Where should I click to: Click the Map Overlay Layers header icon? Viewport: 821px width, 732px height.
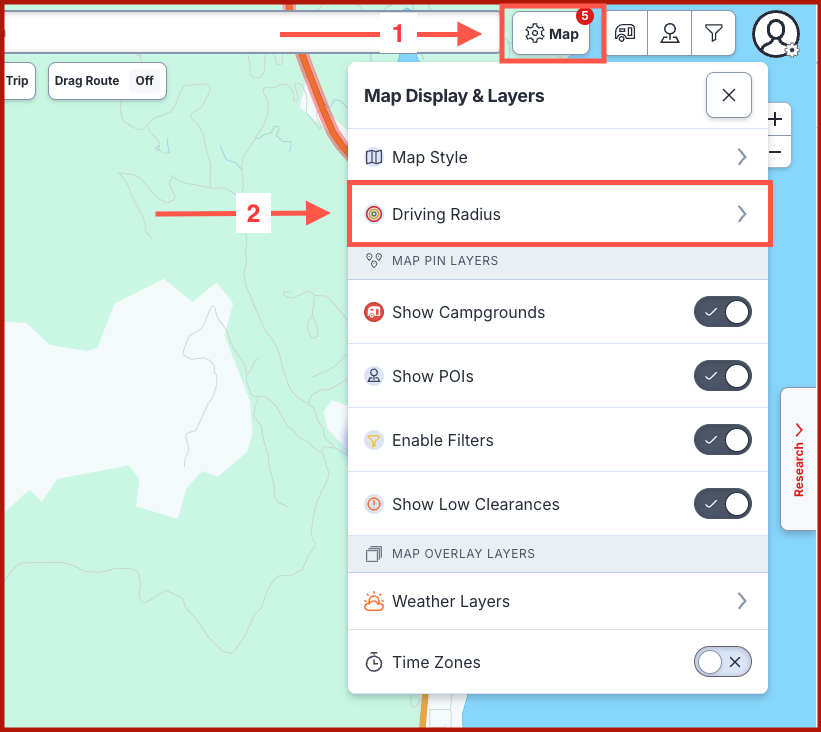(373, 553)
